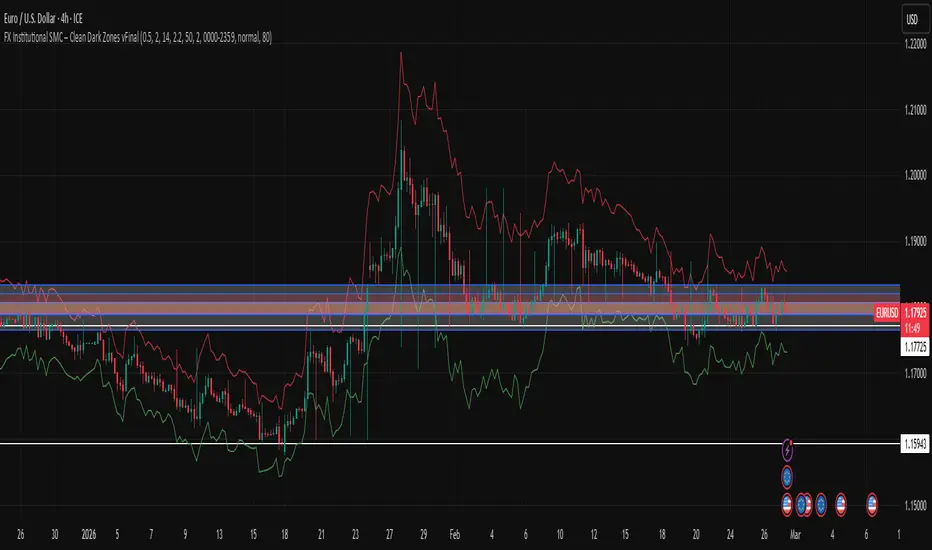Click the 1.17000 price axis value
The image size is (932, 550).
tap(915, 373)
